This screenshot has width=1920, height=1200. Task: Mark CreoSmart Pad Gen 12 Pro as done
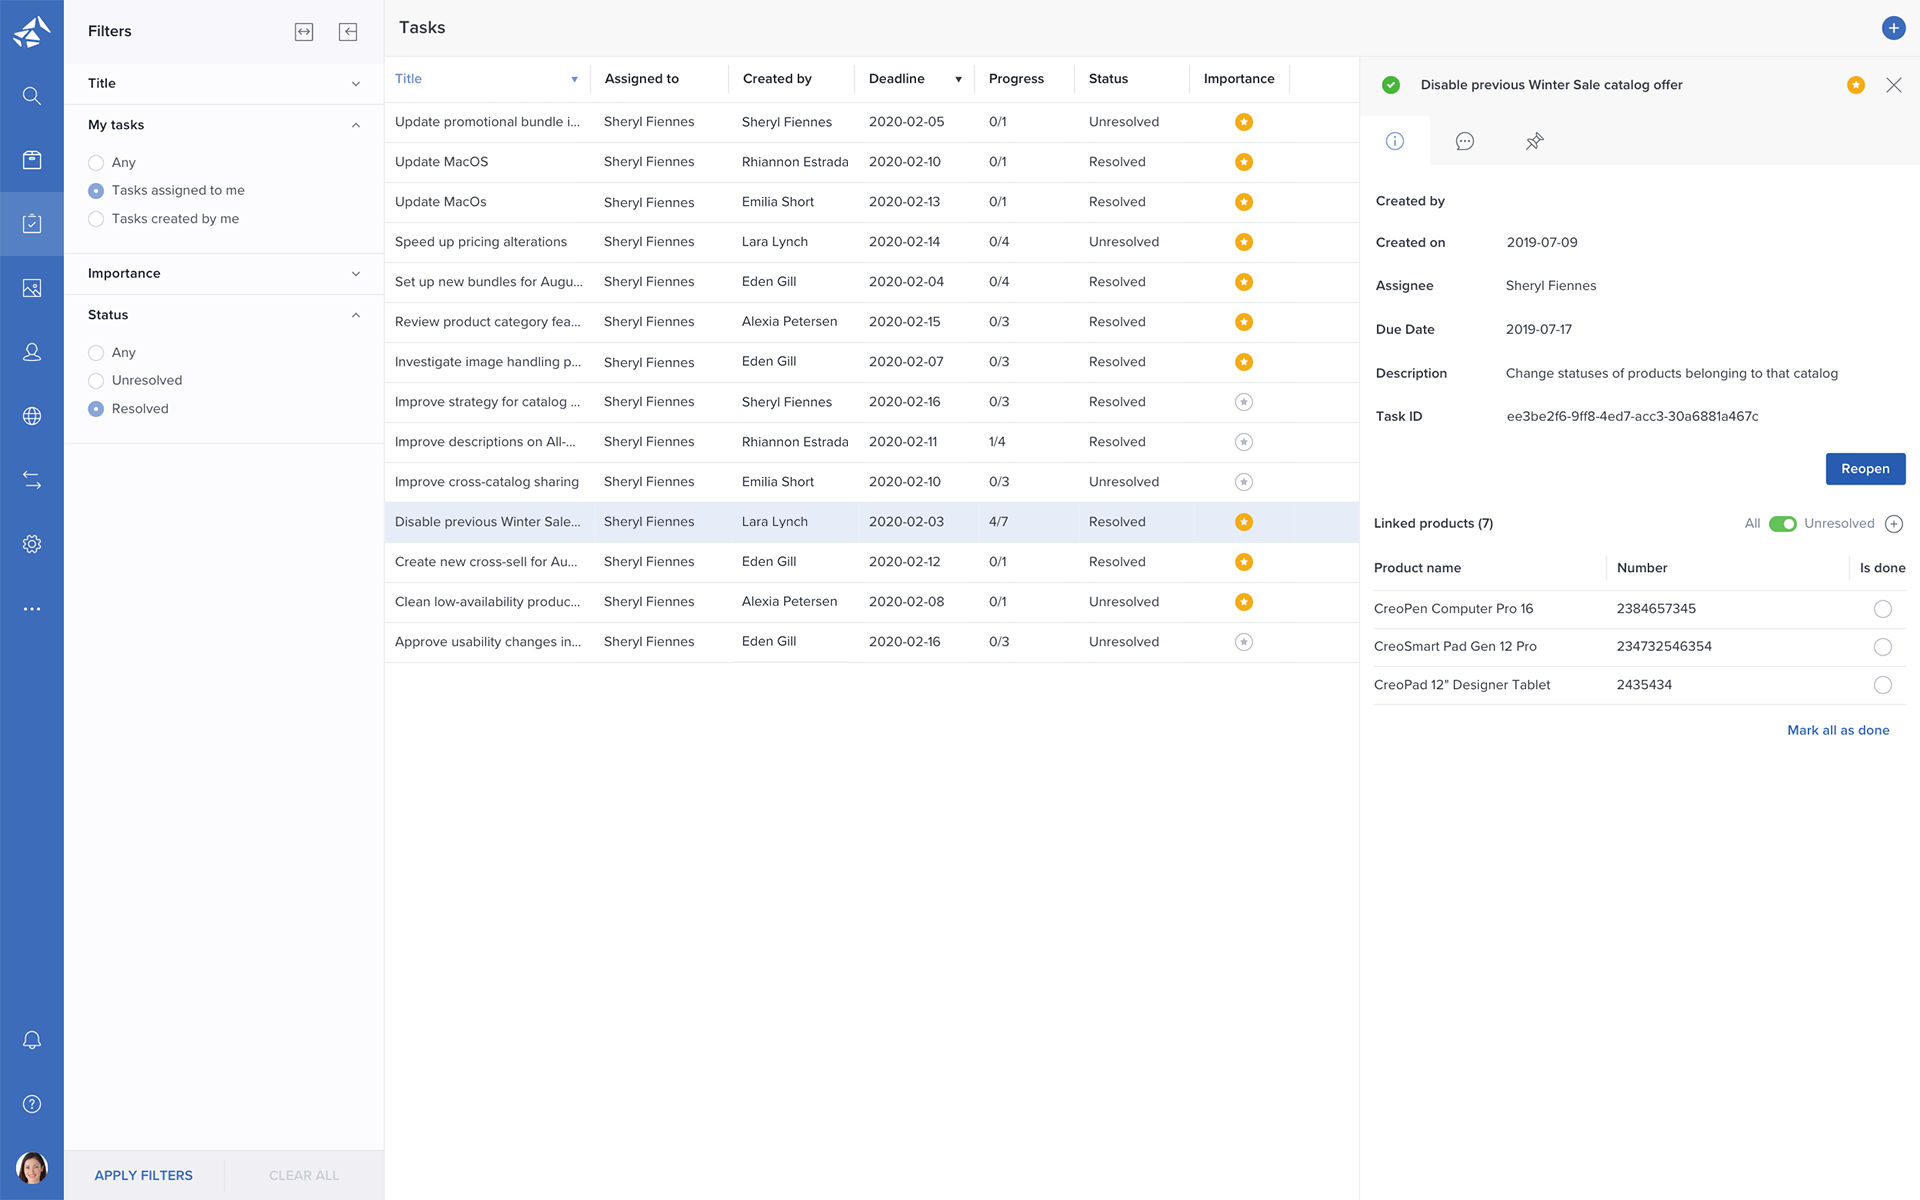click(x=1882, y=647)
